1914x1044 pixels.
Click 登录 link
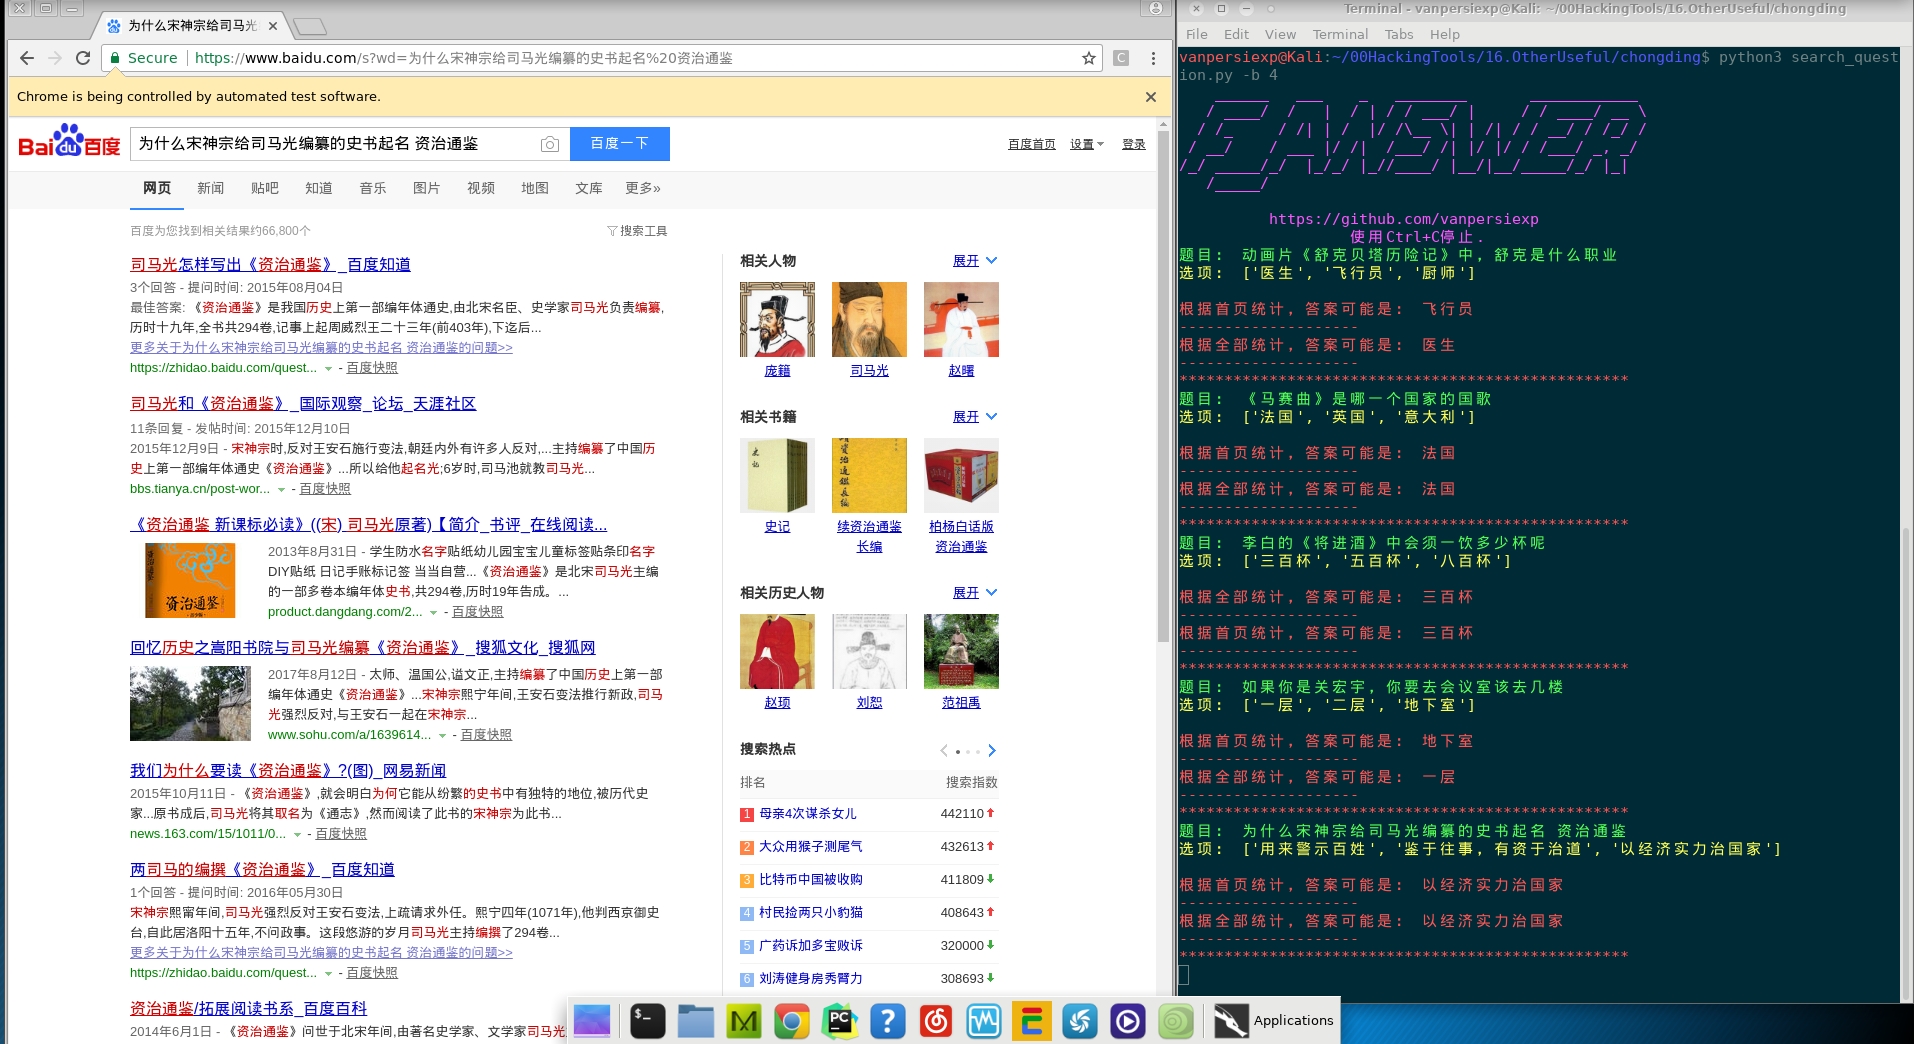pos(1134,144)
